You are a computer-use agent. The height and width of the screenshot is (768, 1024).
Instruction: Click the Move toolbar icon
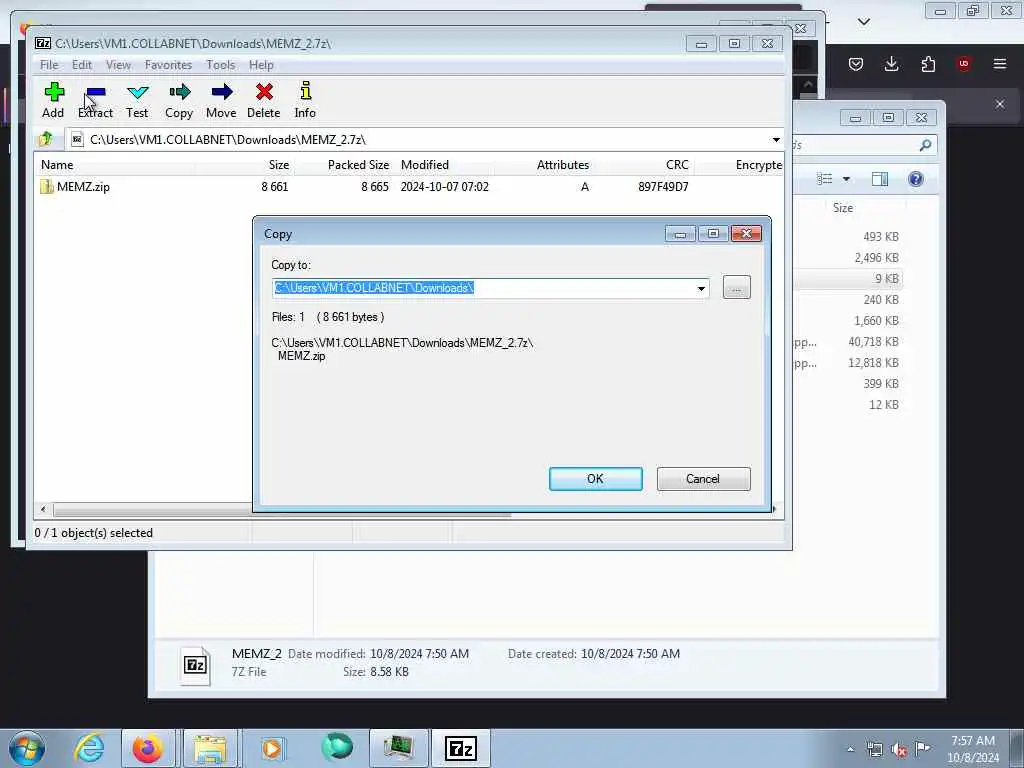[221, 100]
